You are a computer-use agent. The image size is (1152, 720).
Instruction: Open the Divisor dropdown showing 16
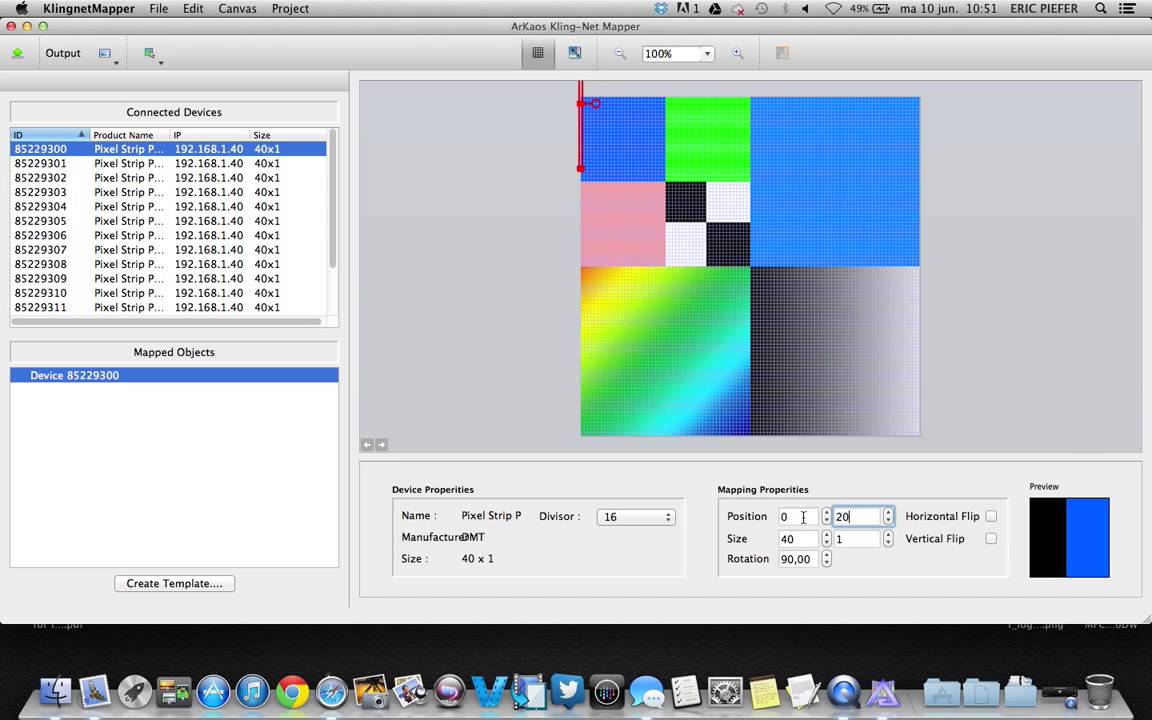click(x=636, y=517)
